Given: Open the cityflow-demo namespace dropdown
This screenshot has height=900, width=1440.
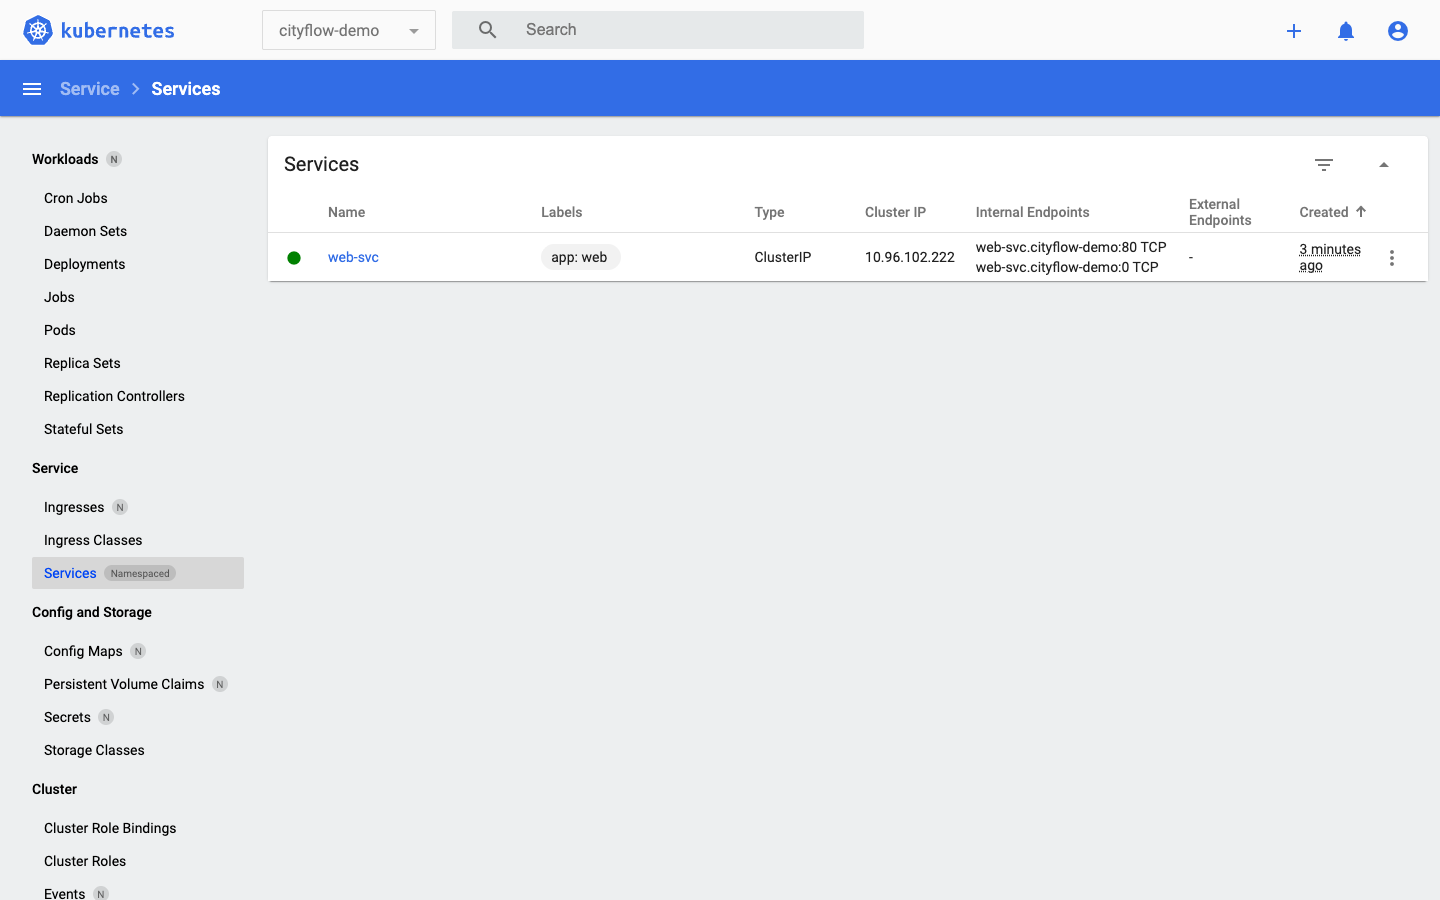Looking at the screenshot, I should pyautogui.click(x=349, y=30).
